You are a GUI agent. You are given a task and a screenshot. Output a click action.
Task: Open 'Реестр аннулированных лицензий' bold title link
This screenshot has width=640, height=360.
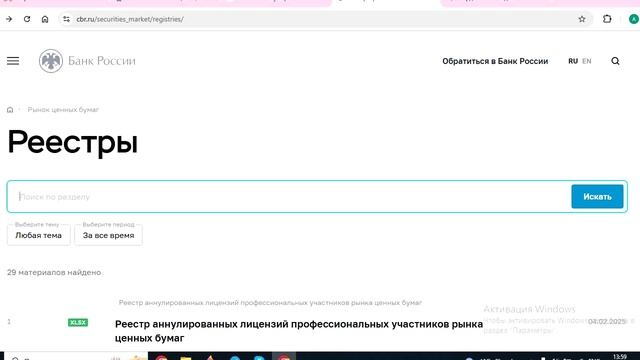point(299,331)
